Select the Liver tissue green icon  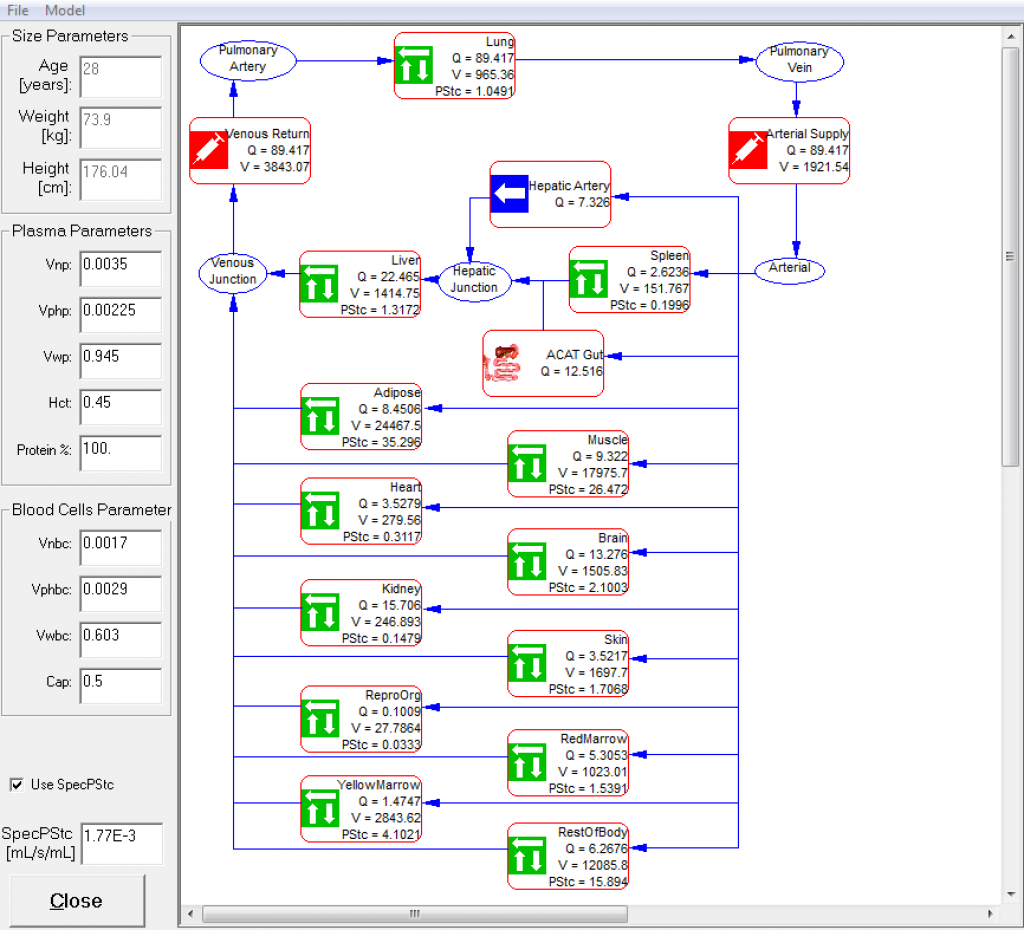(x=320, y=284)
